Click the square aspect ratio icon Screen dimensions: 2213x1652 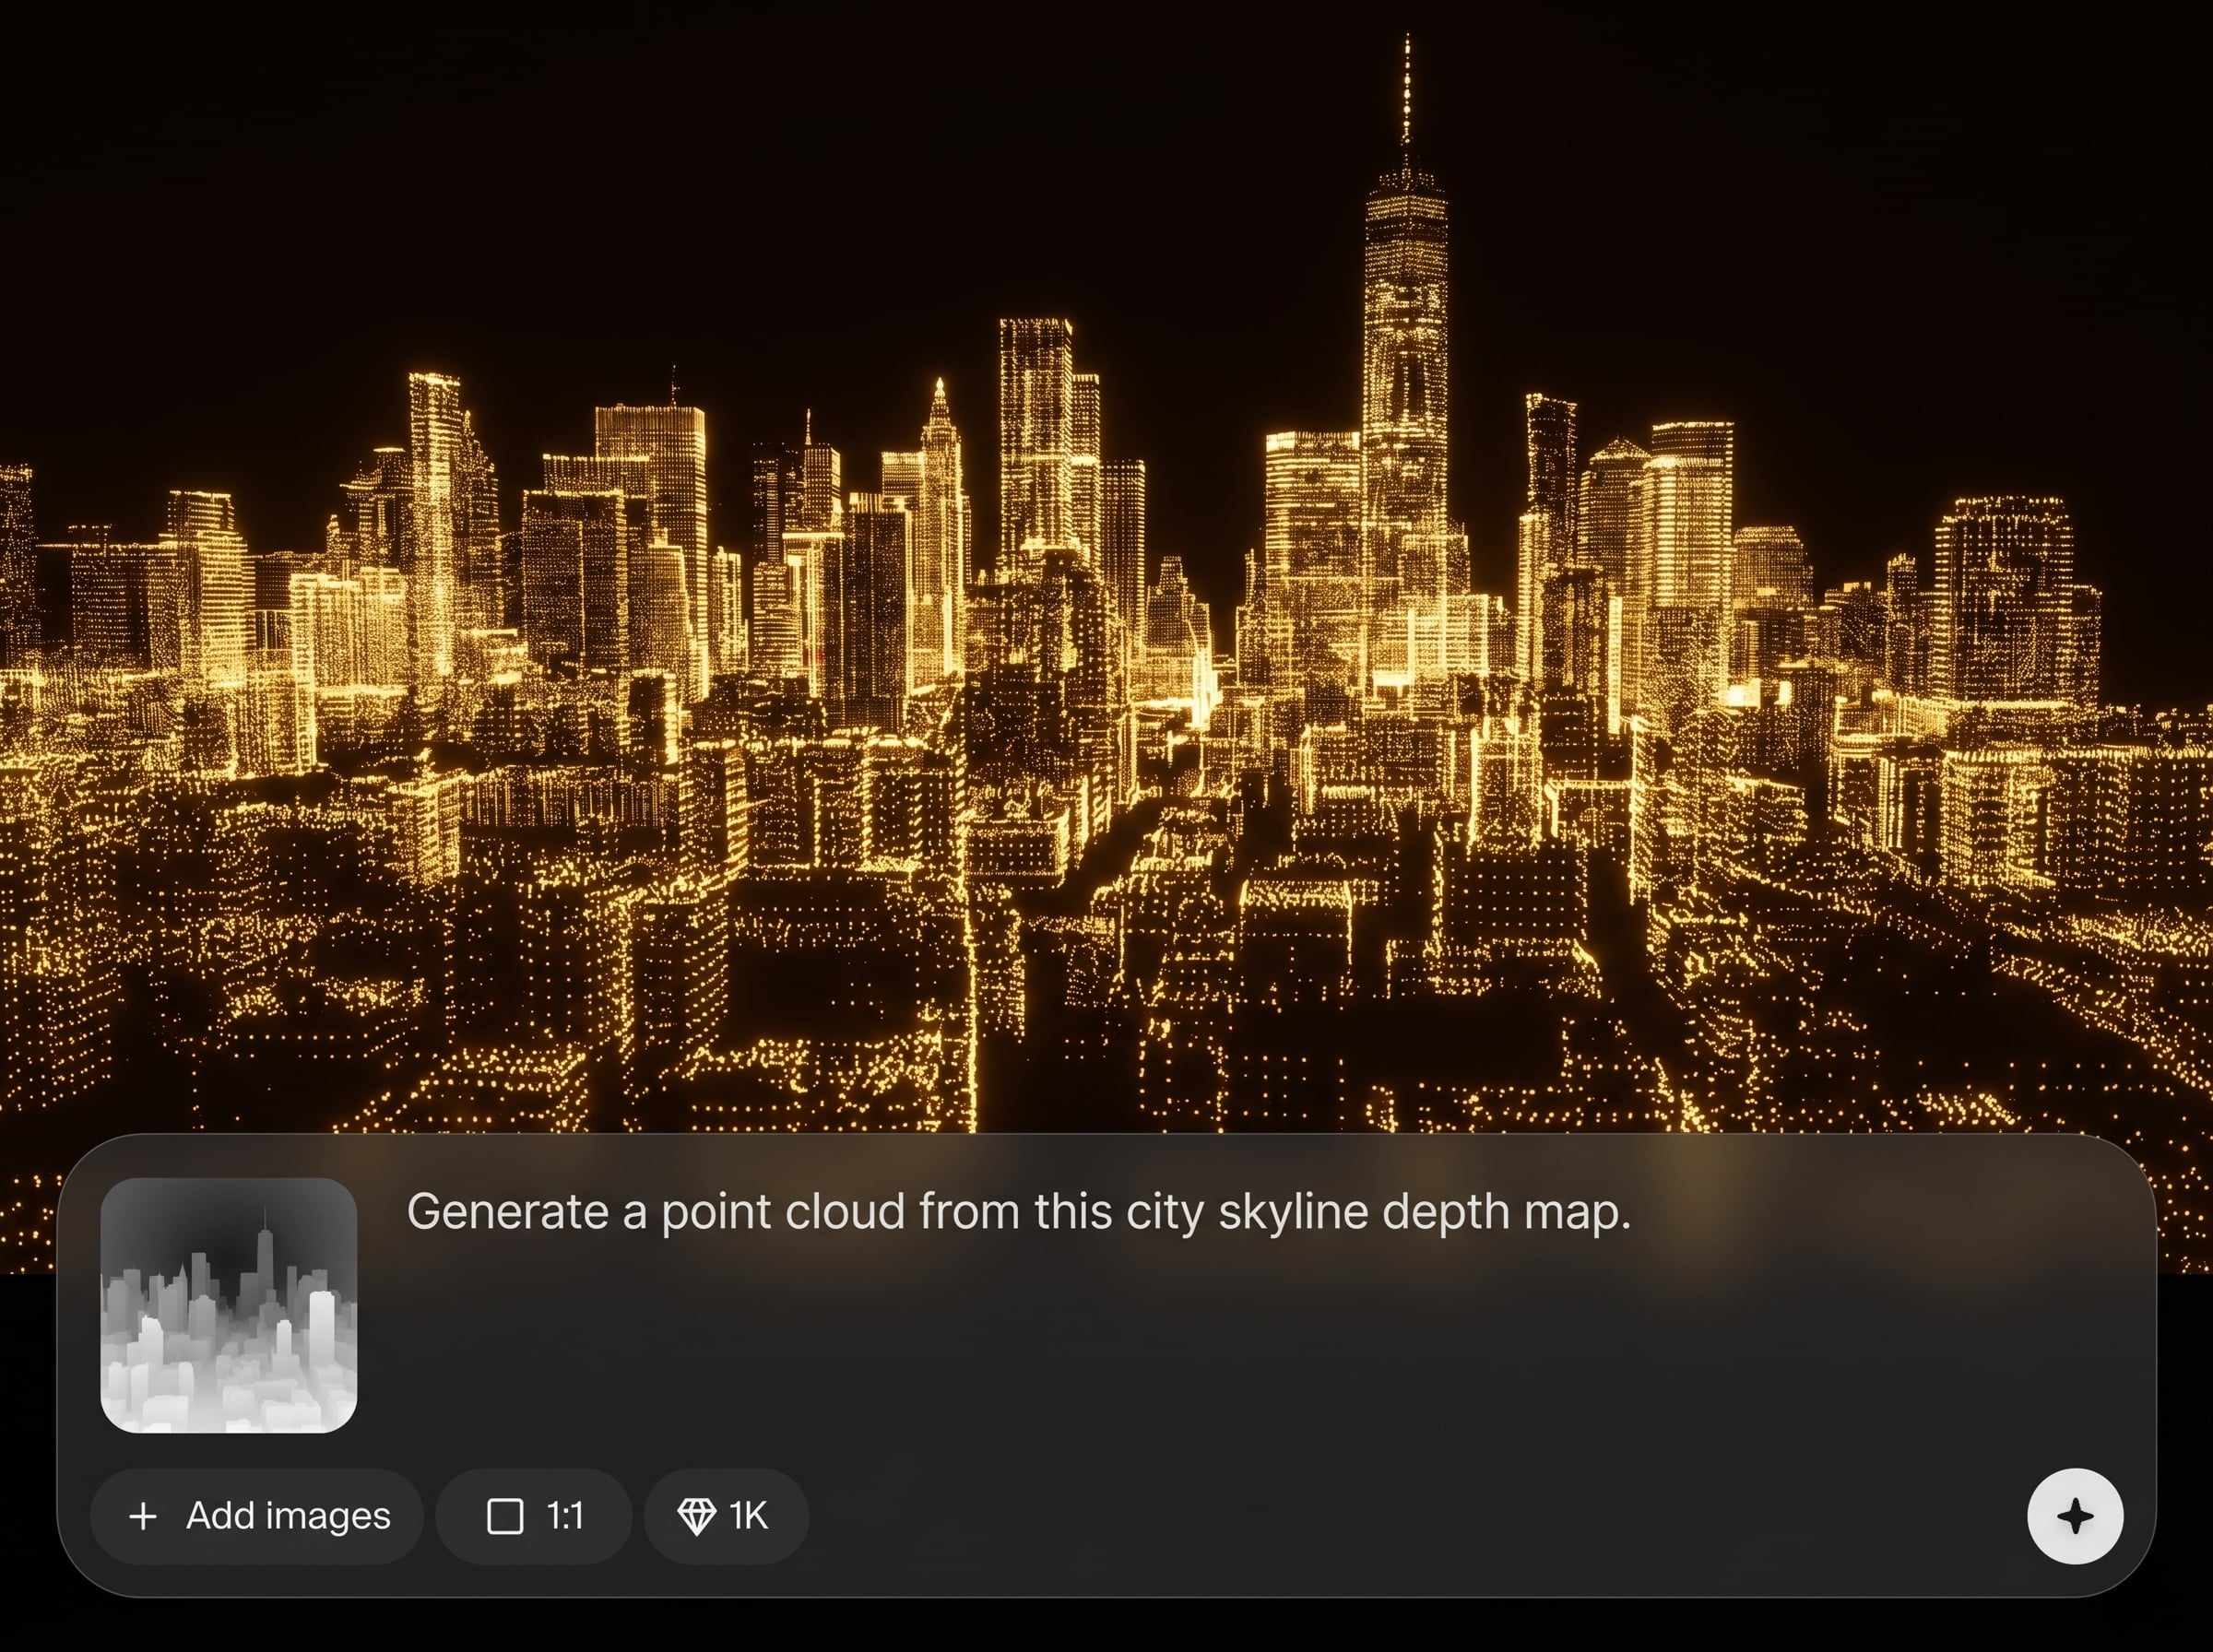point(504,1516)
